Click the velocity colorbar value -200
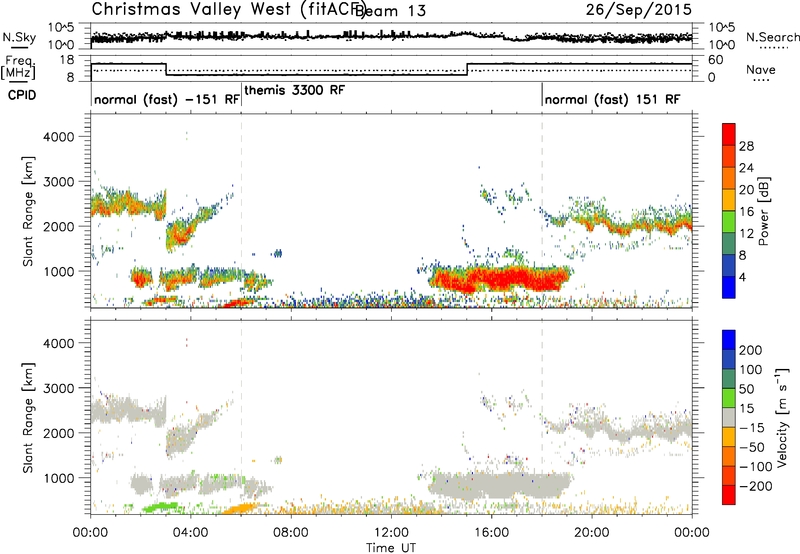Screen dimensions: 800x554 tap(755, 486)
